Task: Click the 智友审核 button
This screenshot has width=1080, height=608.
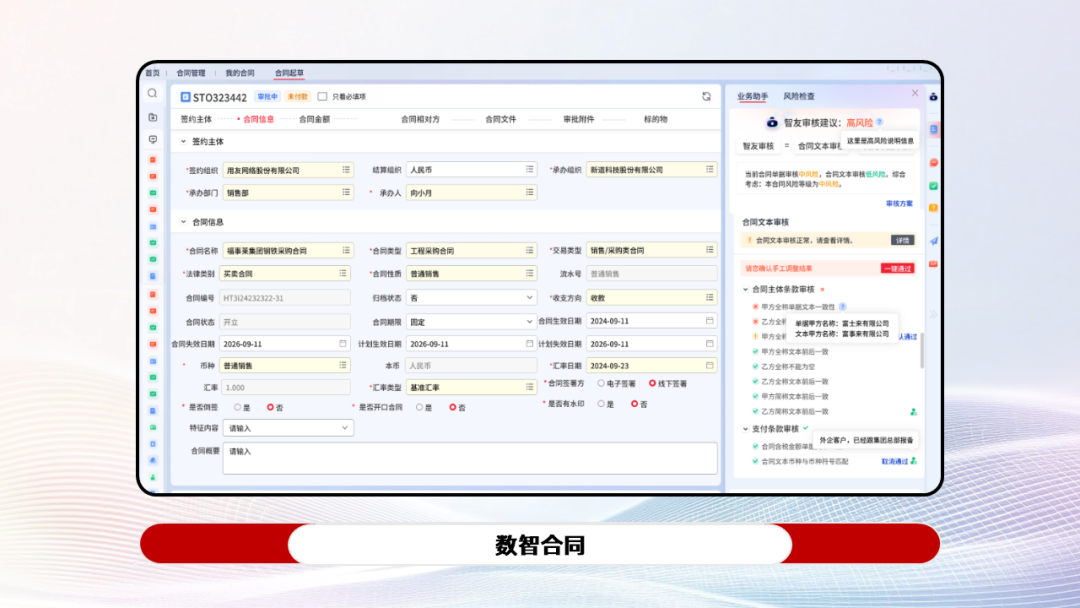Action: click(x=758, y=146)
